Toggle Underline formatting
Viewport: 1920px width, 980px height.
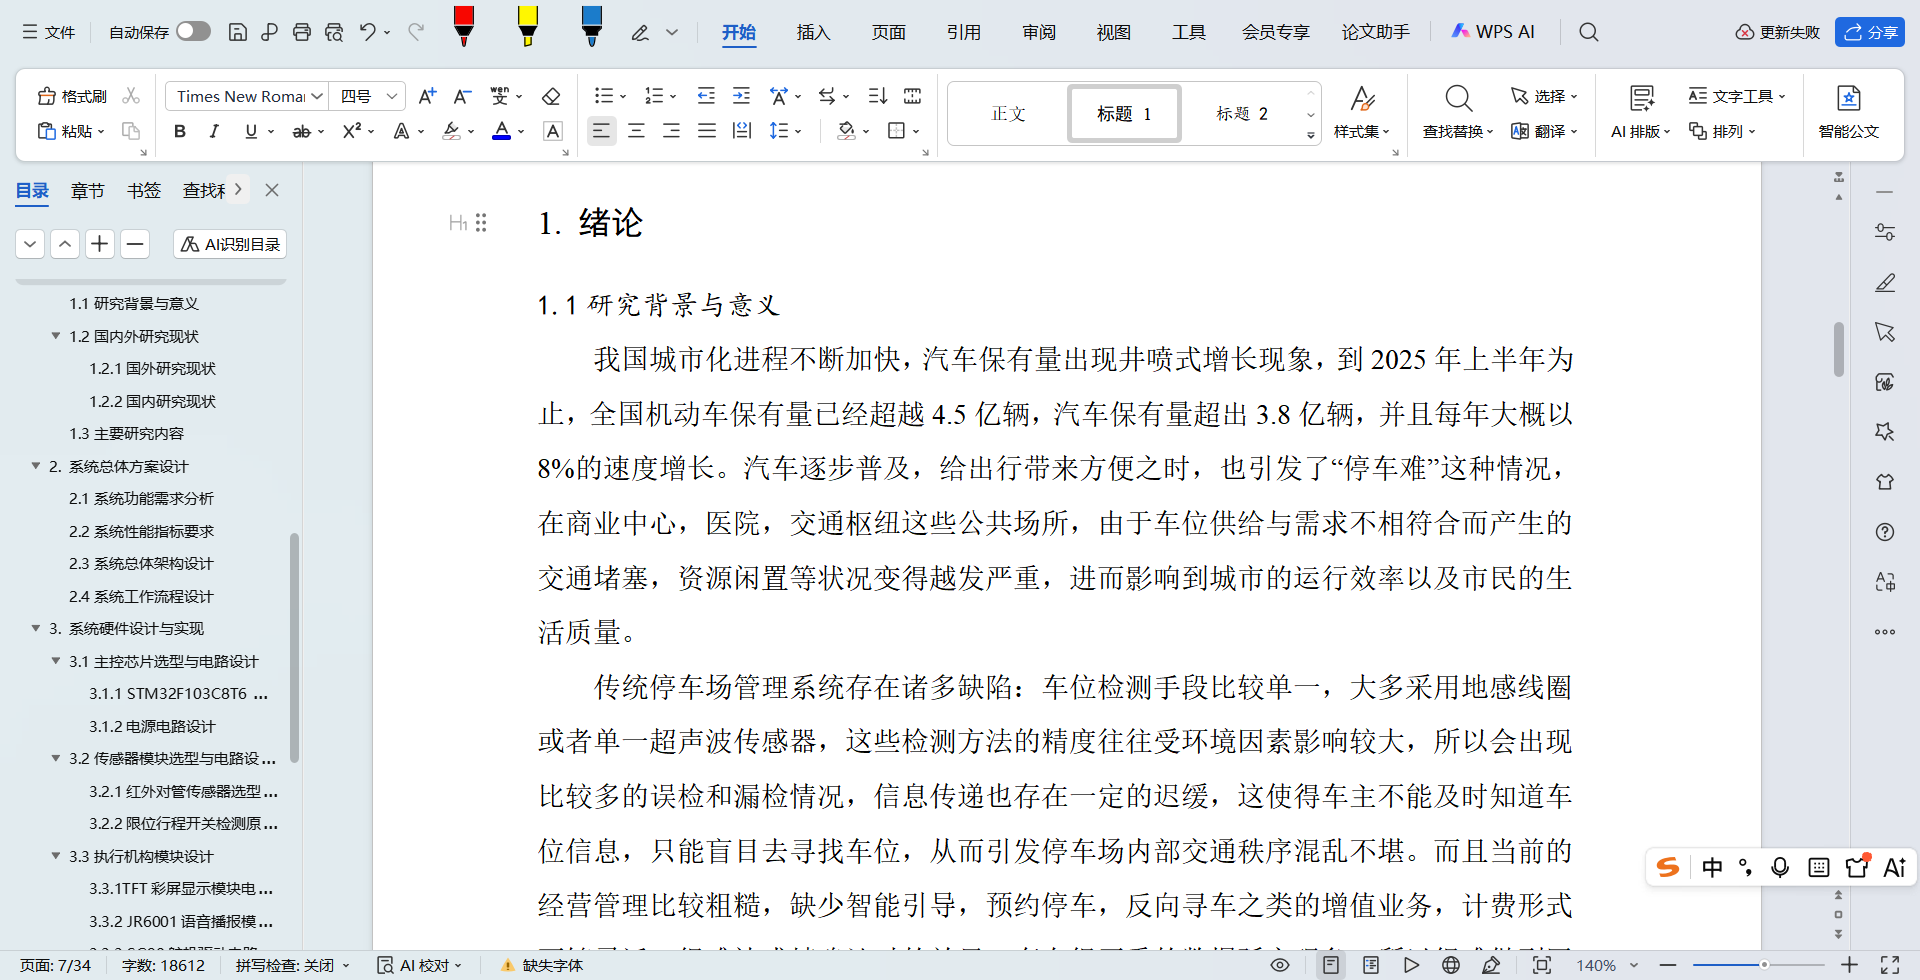251,131
